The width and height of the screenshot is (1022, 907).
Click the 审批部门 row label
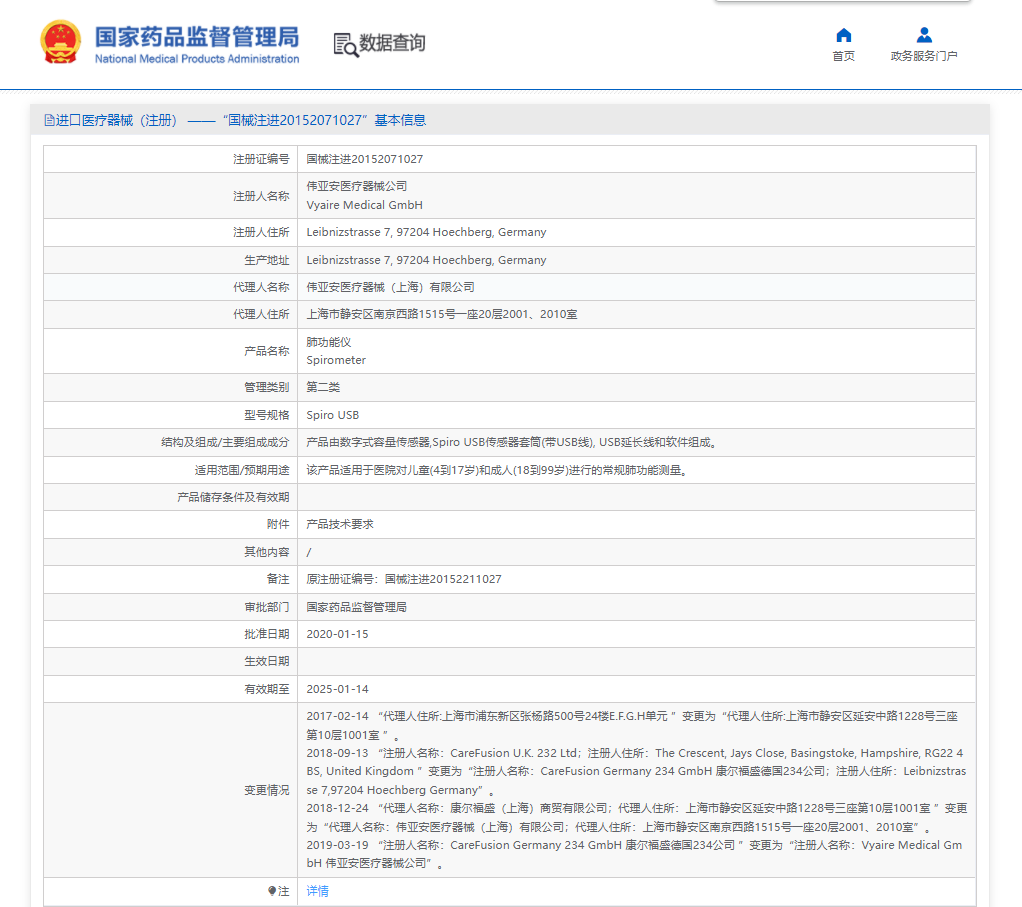point(267,607)
